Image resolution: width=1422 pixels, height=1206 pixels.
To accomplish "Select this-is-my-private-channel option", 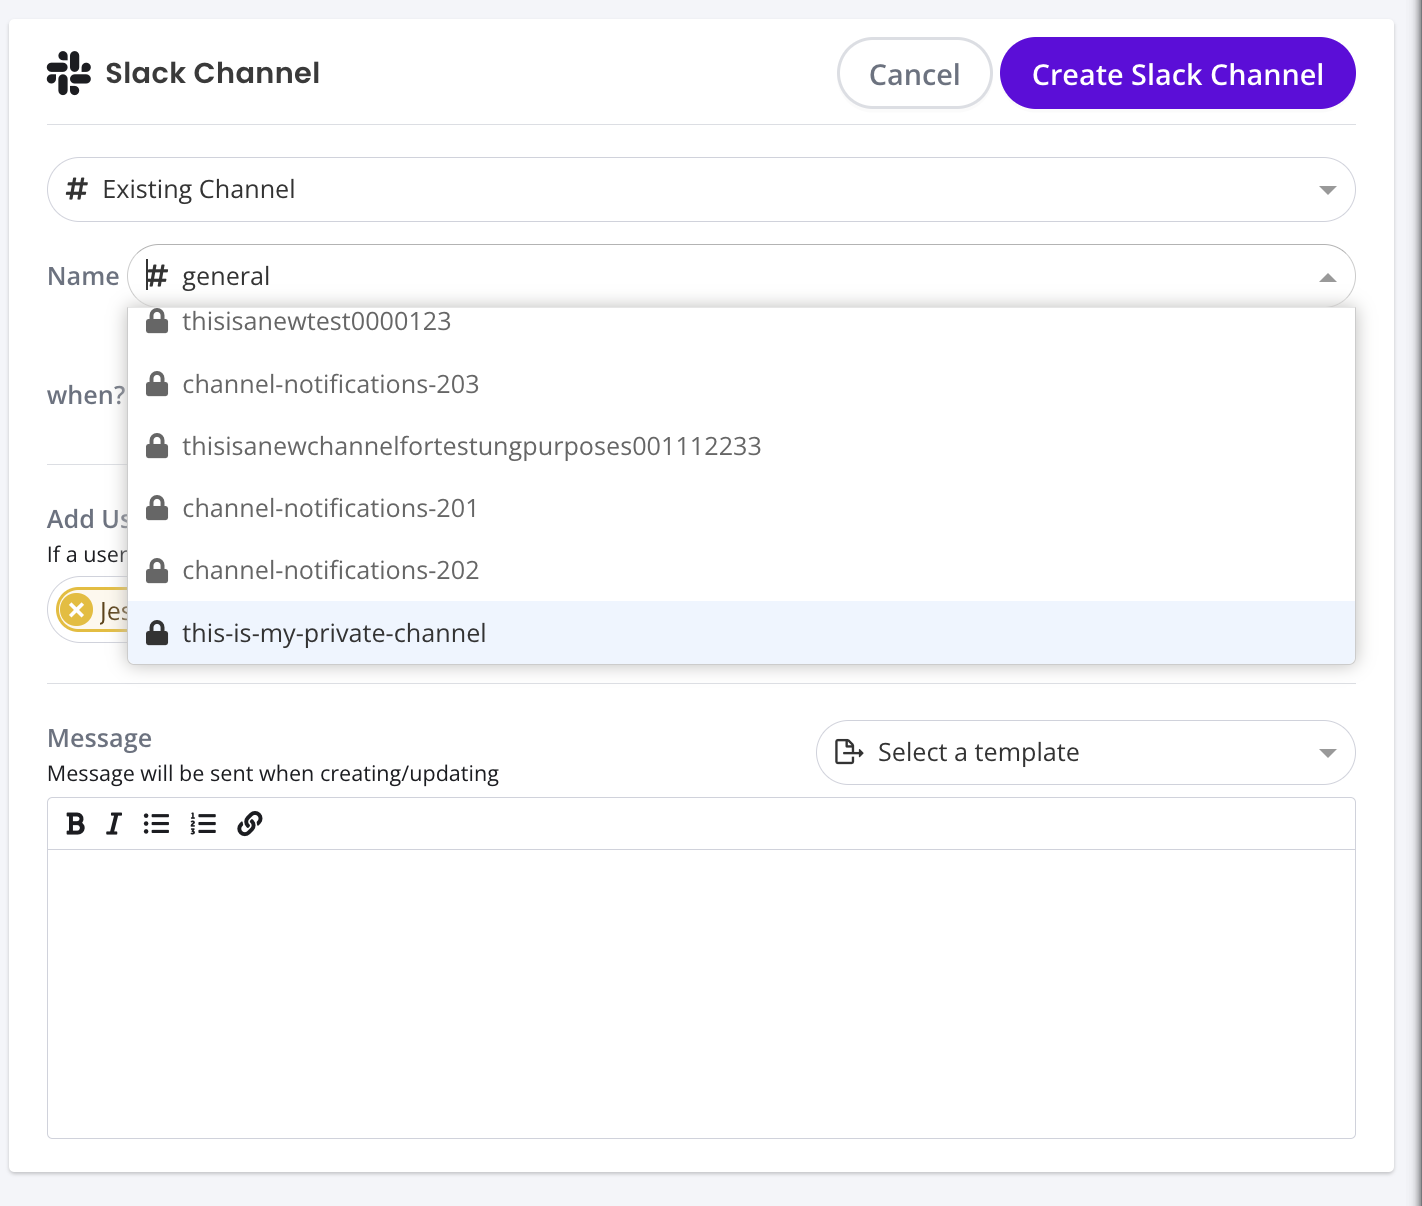I will click(x=334, y=633).
